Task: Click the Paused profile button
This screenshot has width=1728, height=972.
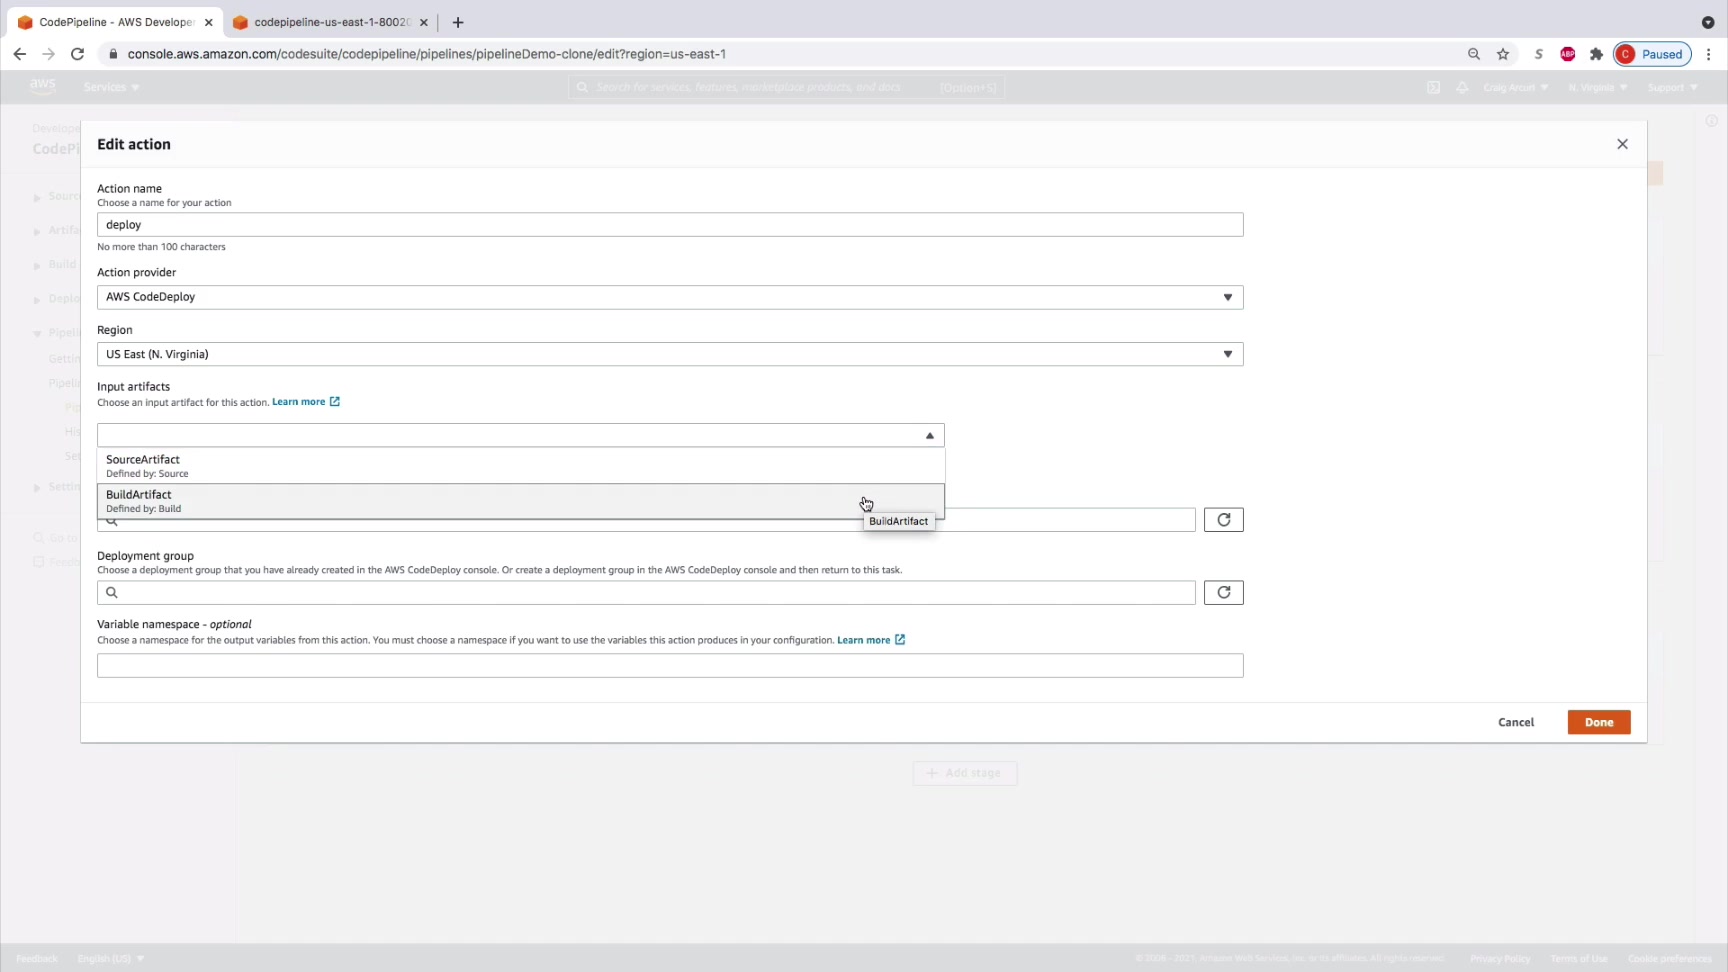Action: click(1652, 54)
